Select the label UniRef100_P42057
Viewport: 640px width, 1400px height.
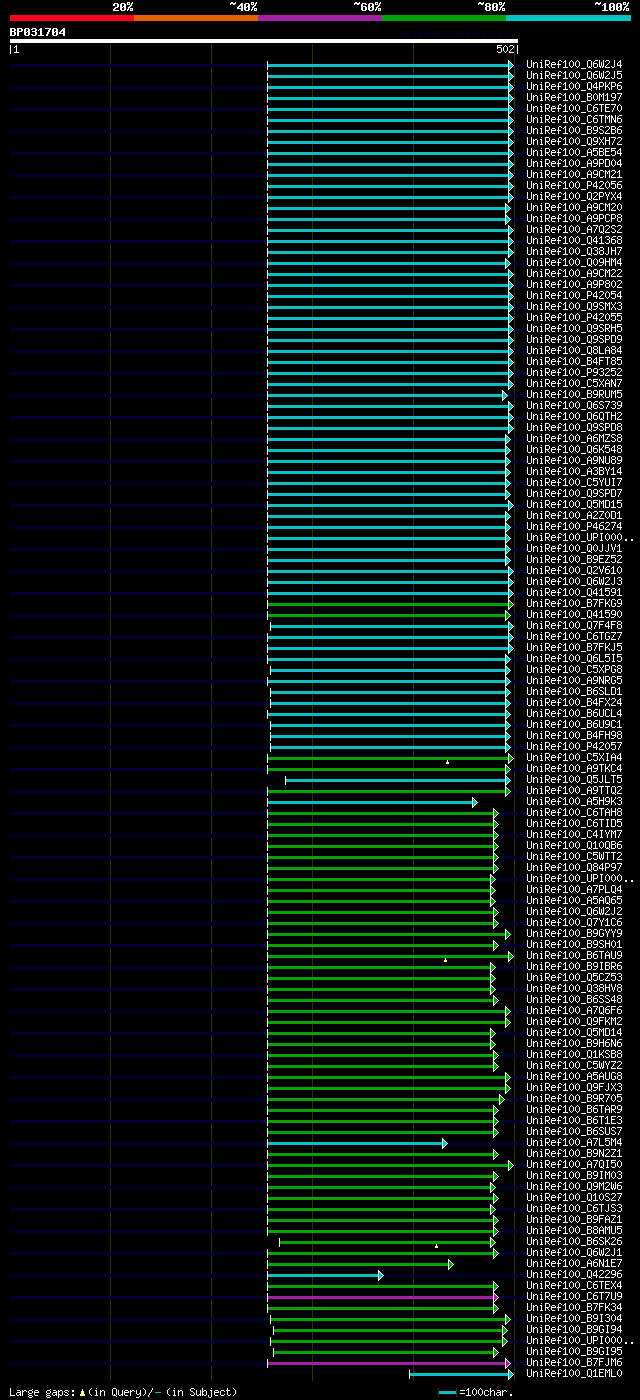tap(574, 746)
